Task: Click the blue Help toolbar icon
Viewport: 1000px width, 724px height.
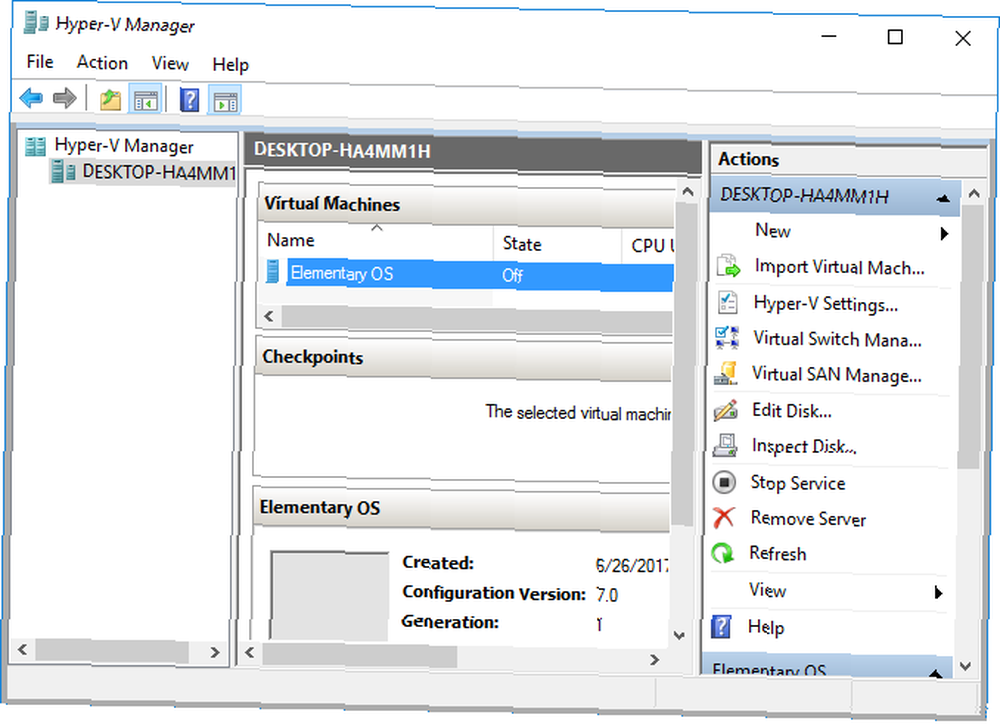Action: [190, 100]
